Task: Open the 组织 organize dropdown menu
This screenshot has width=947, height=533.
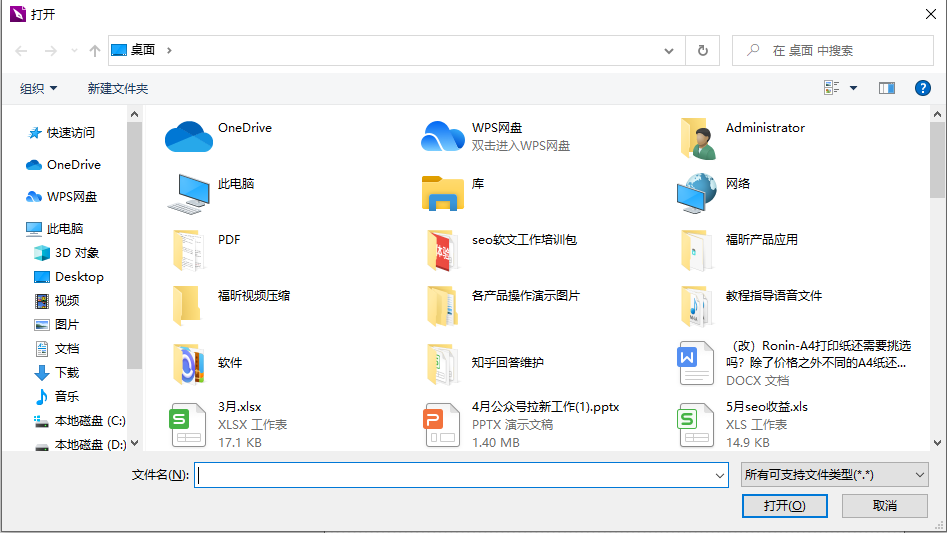Action: click(x=38, y=89)
